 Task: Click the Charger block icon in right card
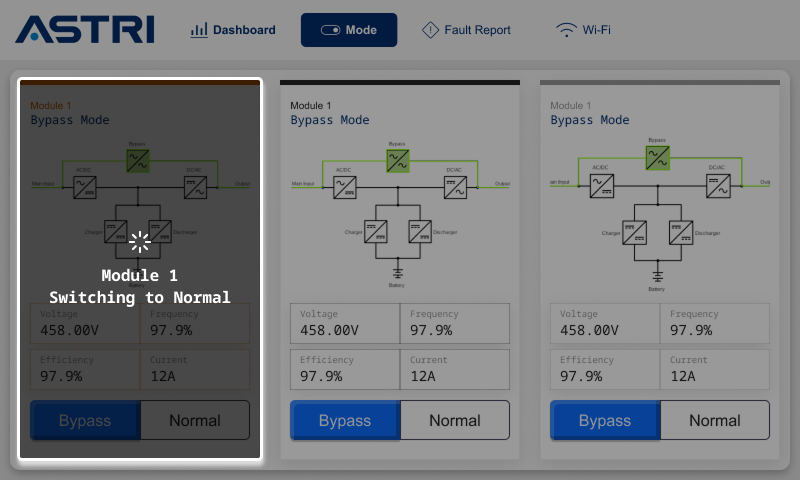(x=634, y=233)
